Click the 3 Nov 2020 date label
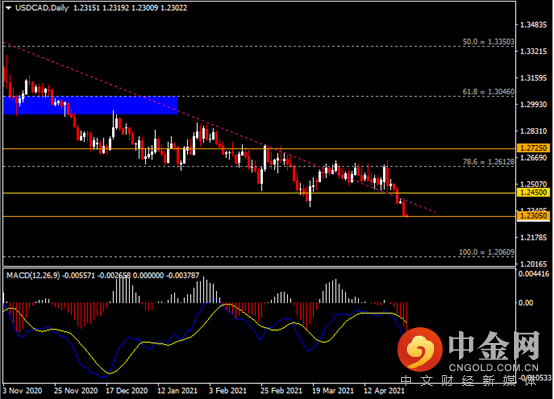Screen dimensions: 554x399 (22, 391)
